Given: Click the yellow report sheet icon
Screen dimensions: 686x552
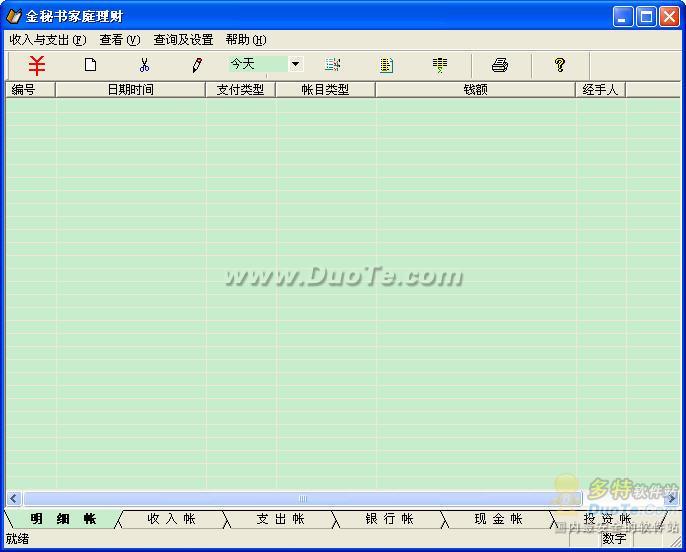Looking at the screenshot, I should [387, 65].
